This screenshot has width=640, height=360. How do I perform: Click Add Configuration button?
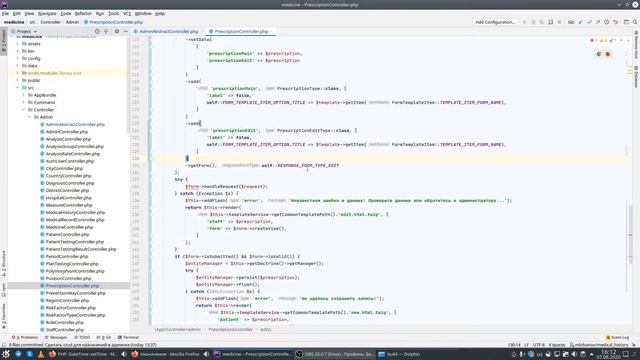click(495, 22)
